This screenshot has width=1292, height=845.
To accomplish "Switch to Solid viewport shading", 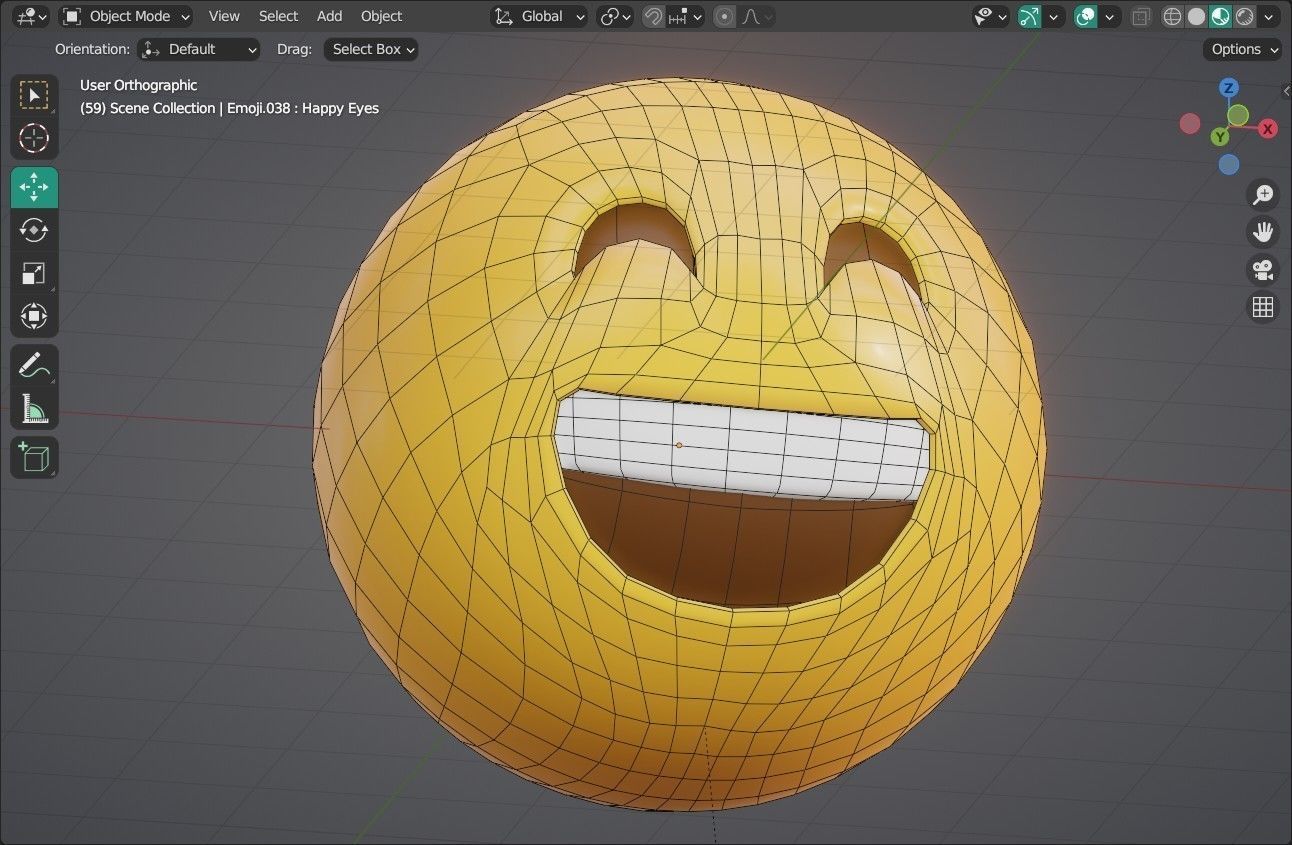I will [x=1197, y=16].
